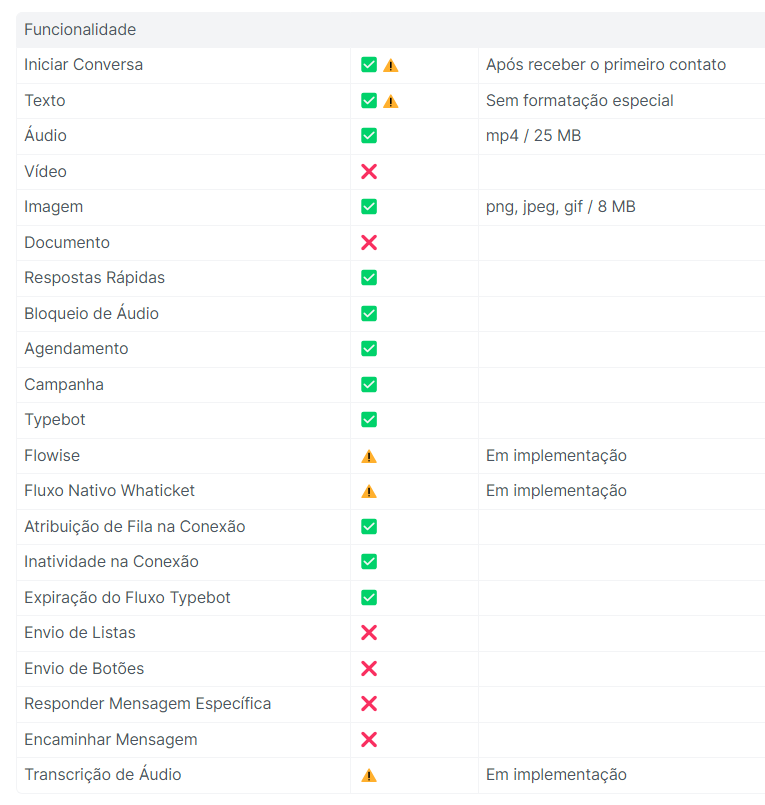Click the 'png, jpeg, gif / 8 MB' cell
Screen dimensions: 765x805
tap(560, 207)
